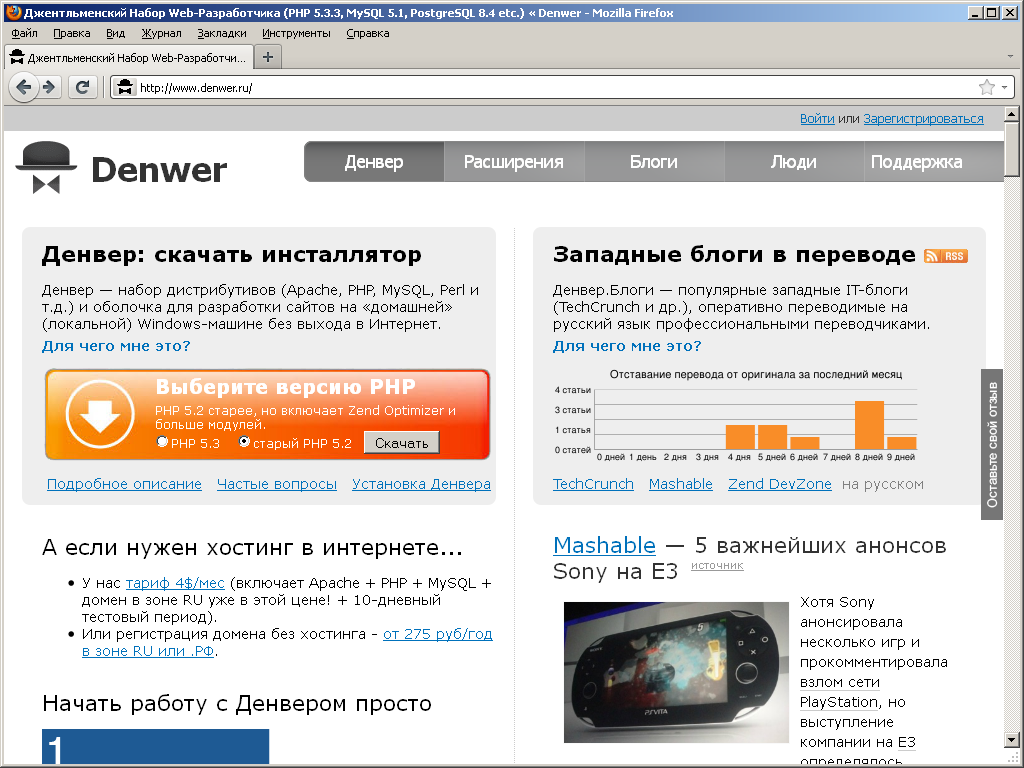Viewport: 1024px width, 768px height.
Task: Click Для чего мне это under blogs section
Action: 627,346
